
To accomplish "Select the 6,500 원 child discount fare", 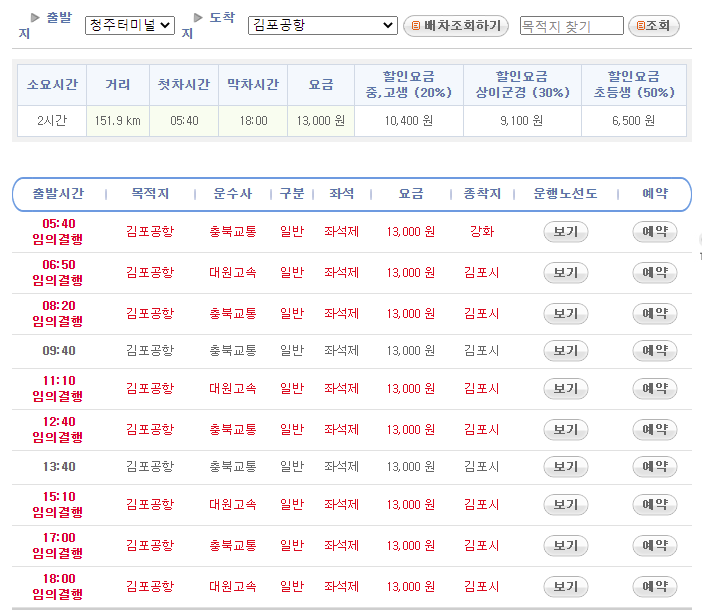I will pos(634,121).
